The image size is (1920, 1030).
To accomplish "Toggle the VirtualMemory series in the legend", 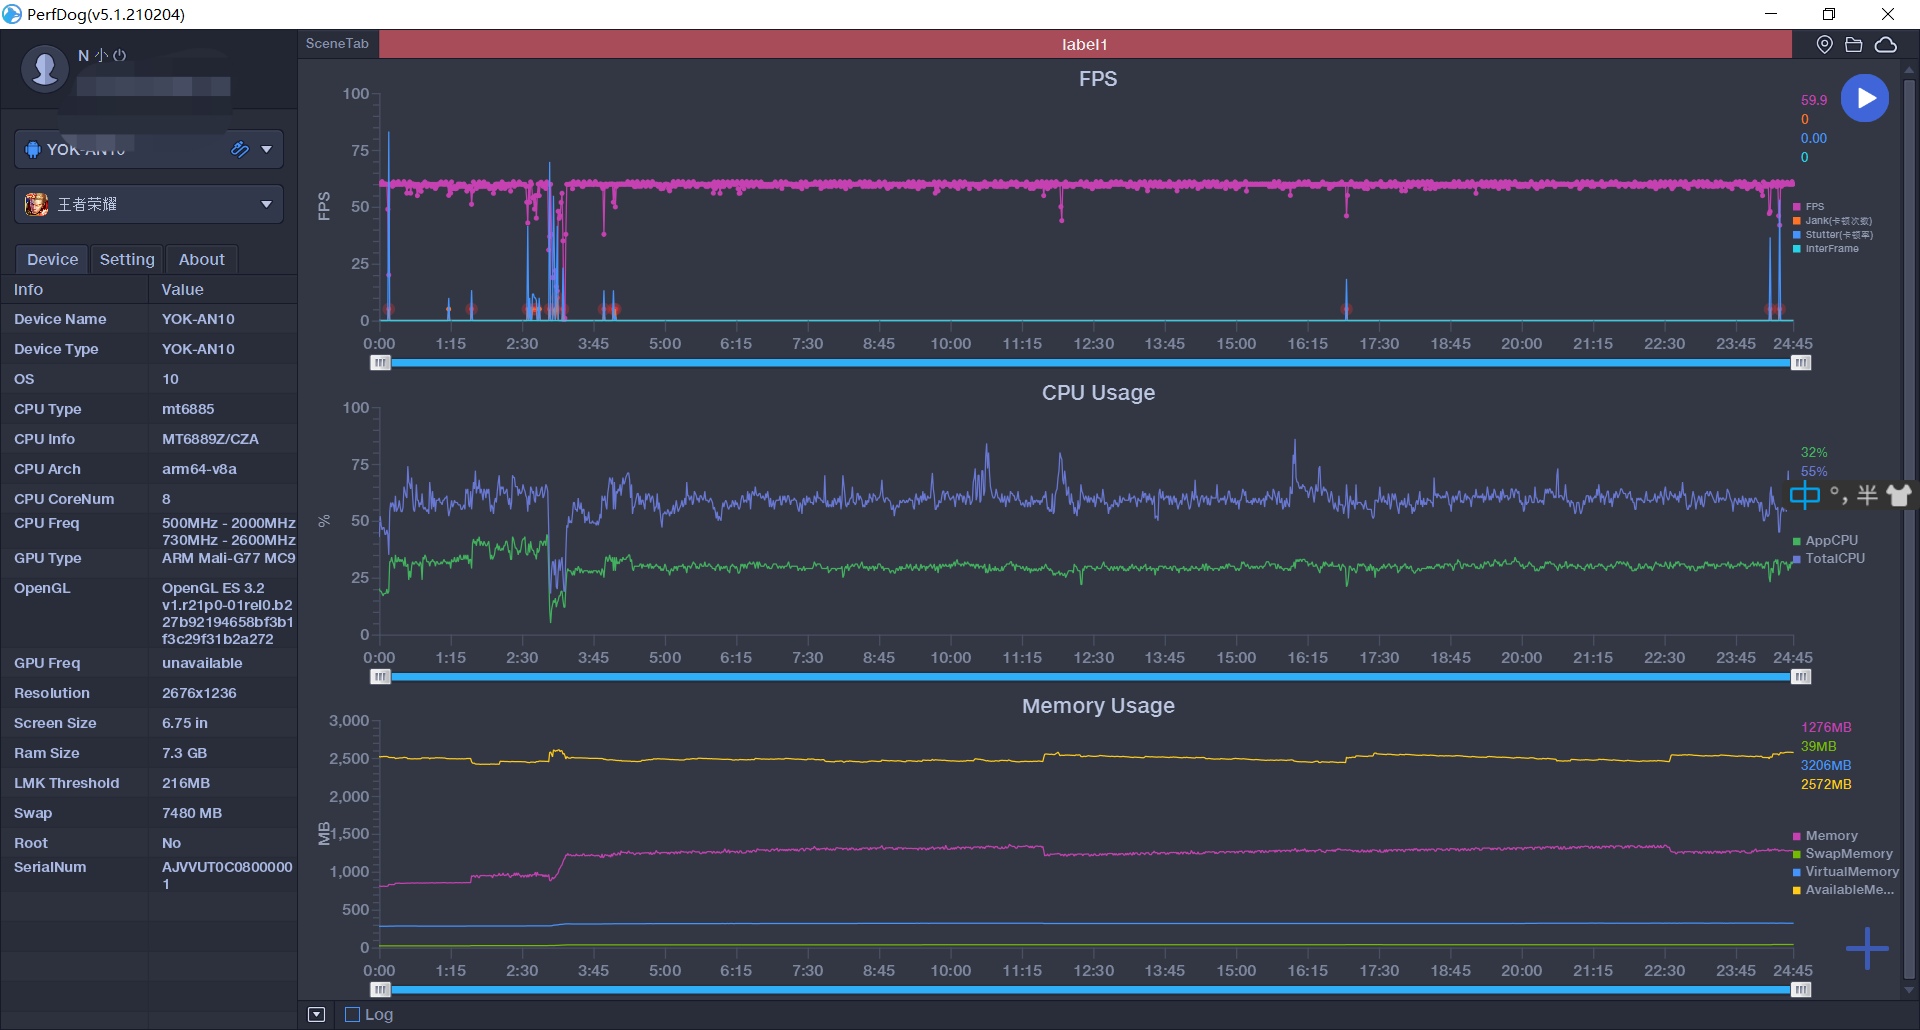I will (x=1846, y=872).
